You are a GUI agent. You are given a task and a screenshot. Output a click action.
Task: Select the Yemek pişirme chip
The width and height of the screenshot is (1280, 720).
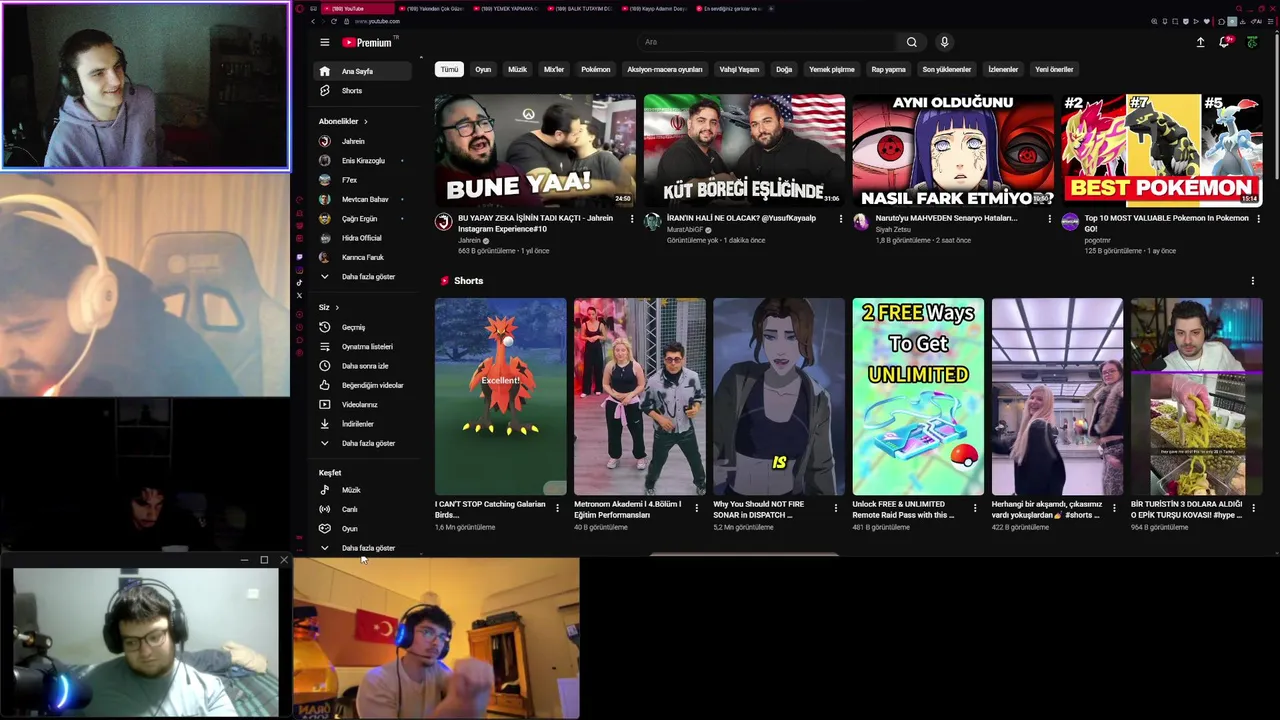(832, 69)
